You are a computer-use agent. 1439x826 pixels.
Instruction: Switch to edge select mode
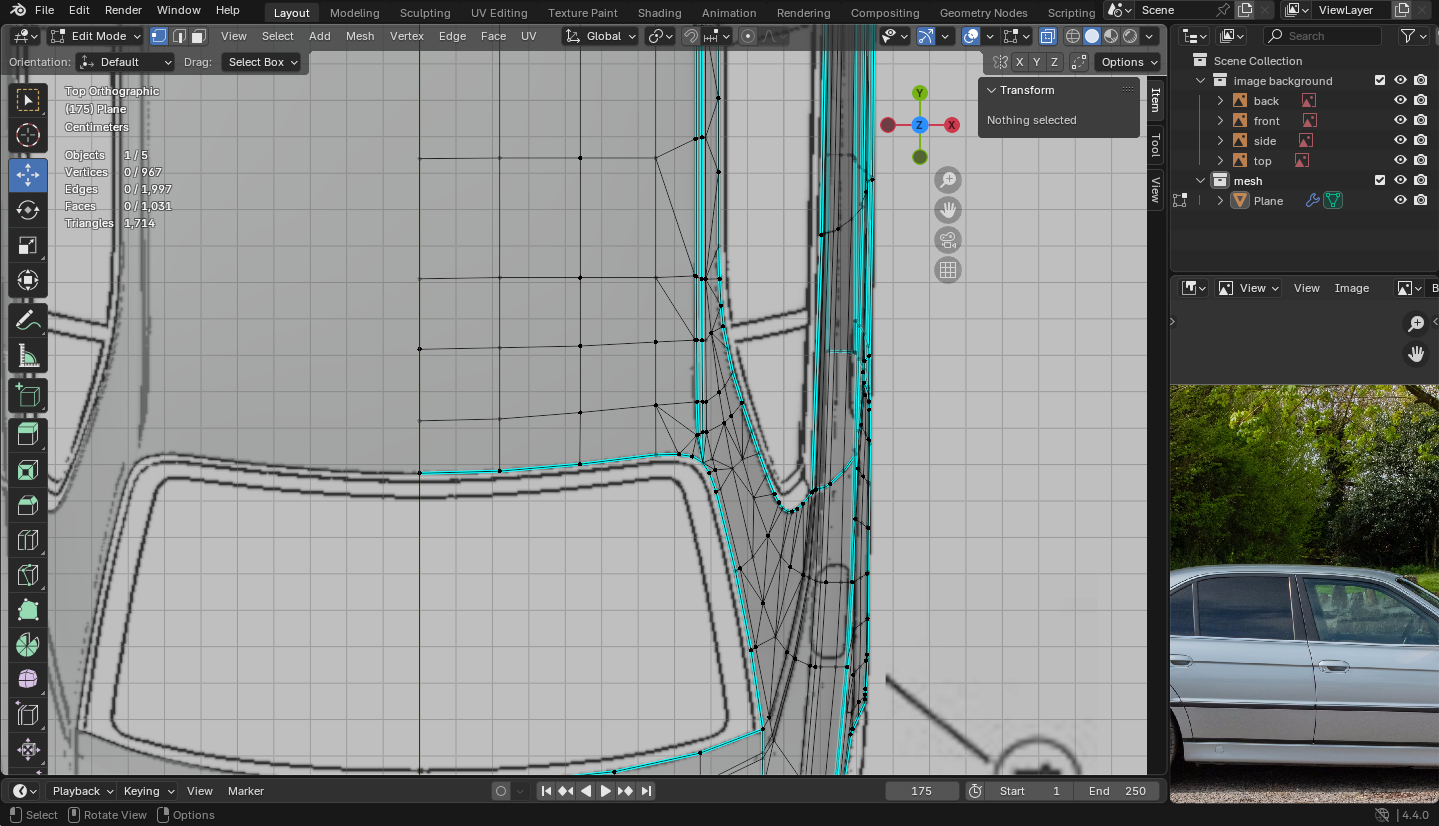pyautogui.click(x=179, y=36)
